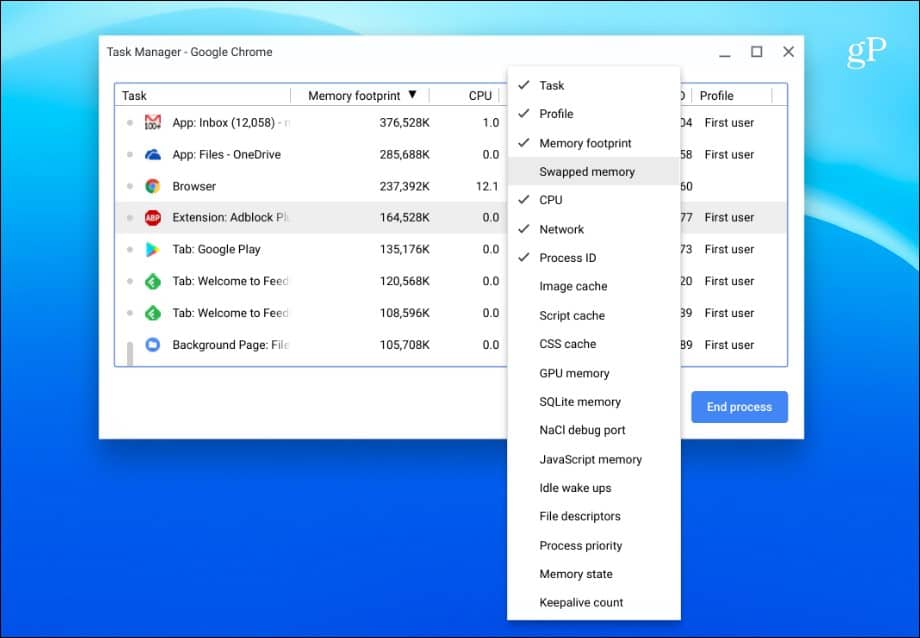Click the 1.0 CPU value for Inbox
Image resolution: width=920 pixels, height=638 pixels.
(491, 123)
